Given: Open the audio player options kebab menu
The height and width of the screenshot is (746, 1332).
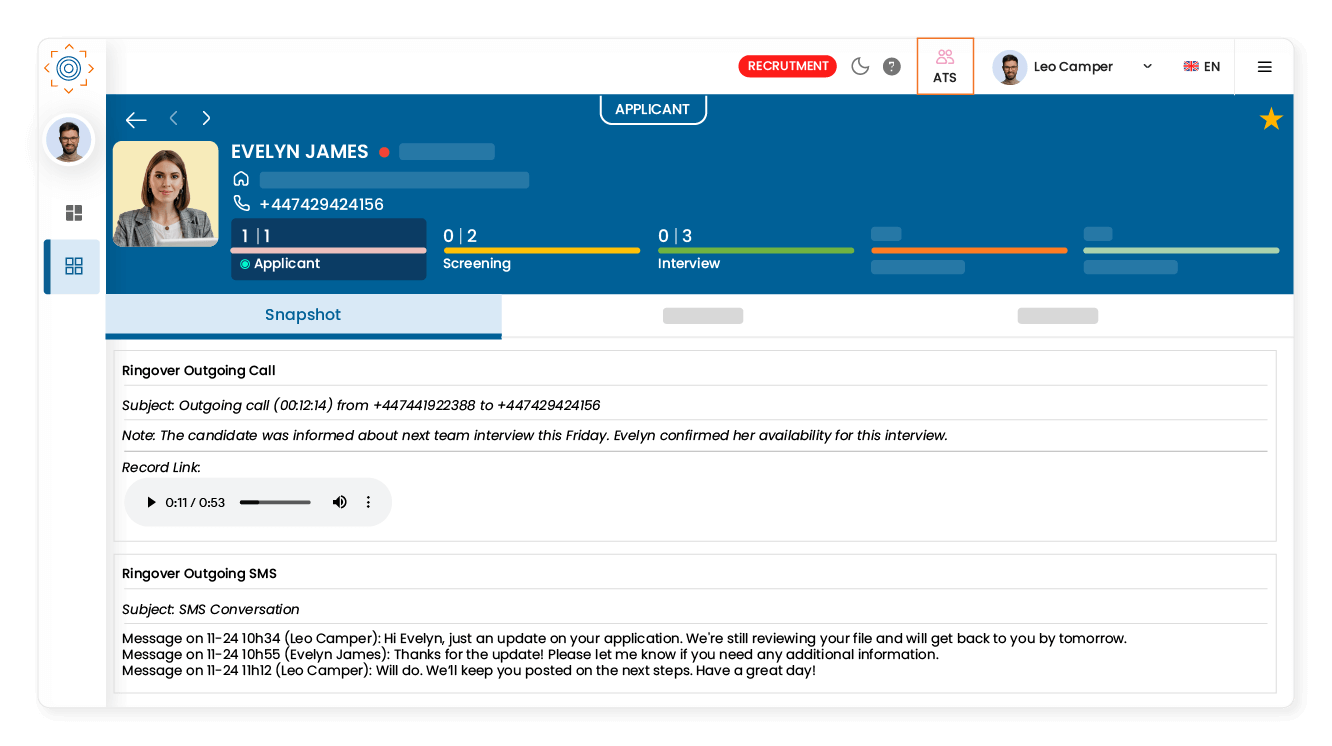Looking at the screenshot, I should click(x=368, y=502).
